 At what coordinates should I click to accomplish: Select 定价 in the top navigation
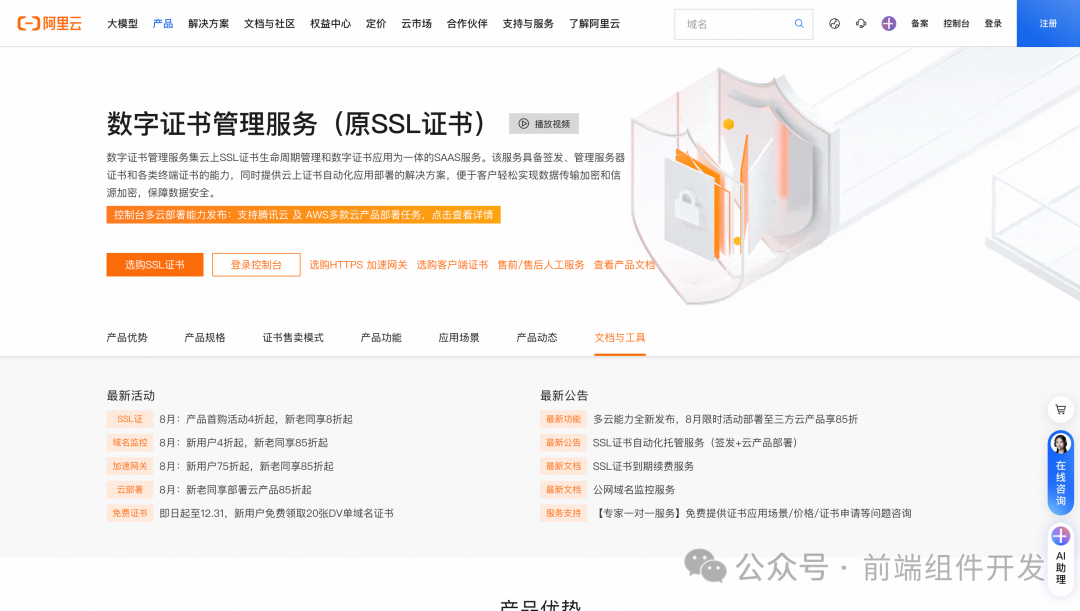[x=375, y=23]
